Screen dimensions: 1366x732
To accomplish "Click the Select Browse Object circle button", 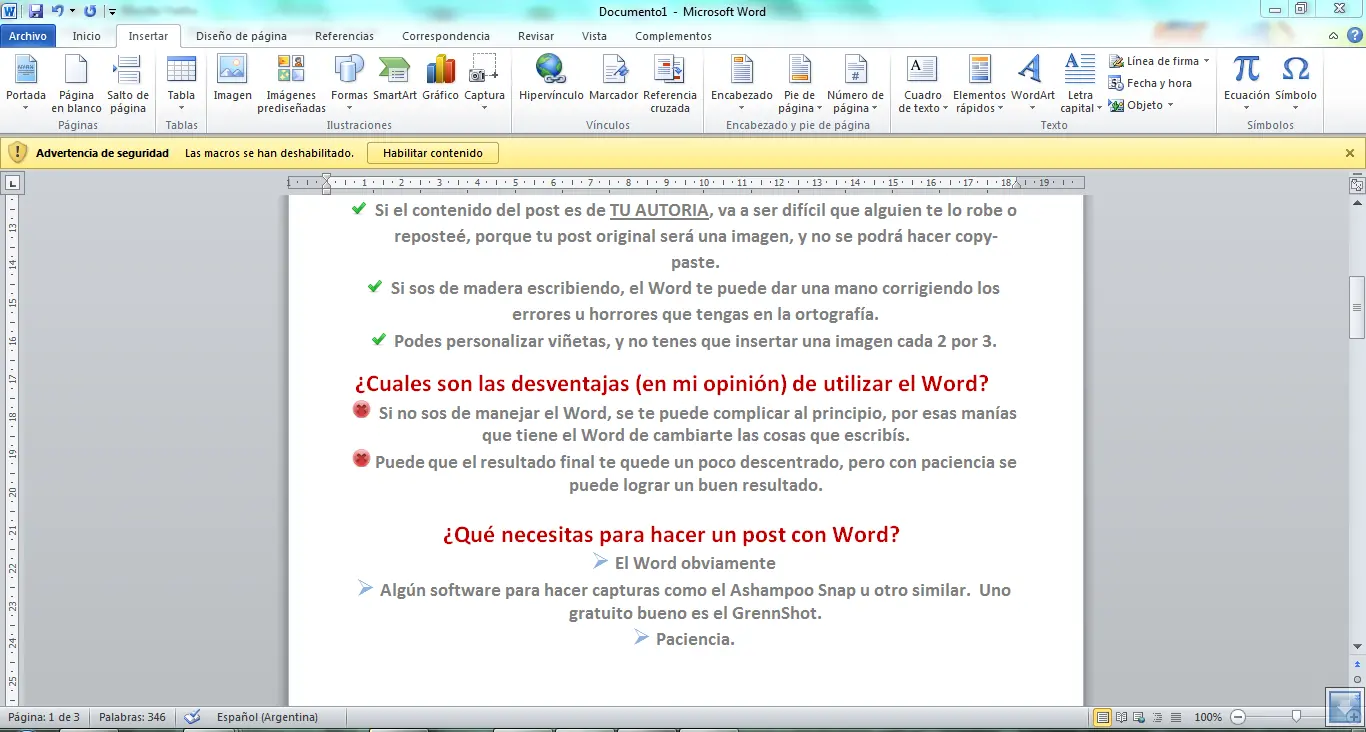I will click(1357, 679).
